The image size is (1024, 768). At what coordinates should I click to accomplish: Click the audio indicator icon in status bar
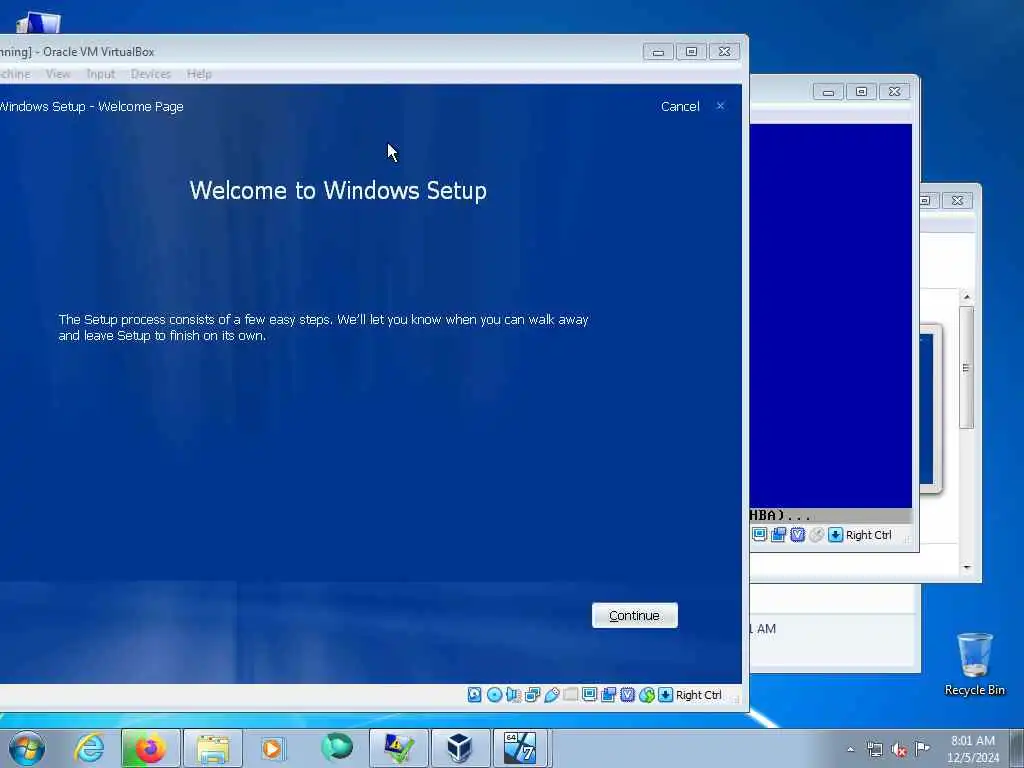[x=513, y=695]
